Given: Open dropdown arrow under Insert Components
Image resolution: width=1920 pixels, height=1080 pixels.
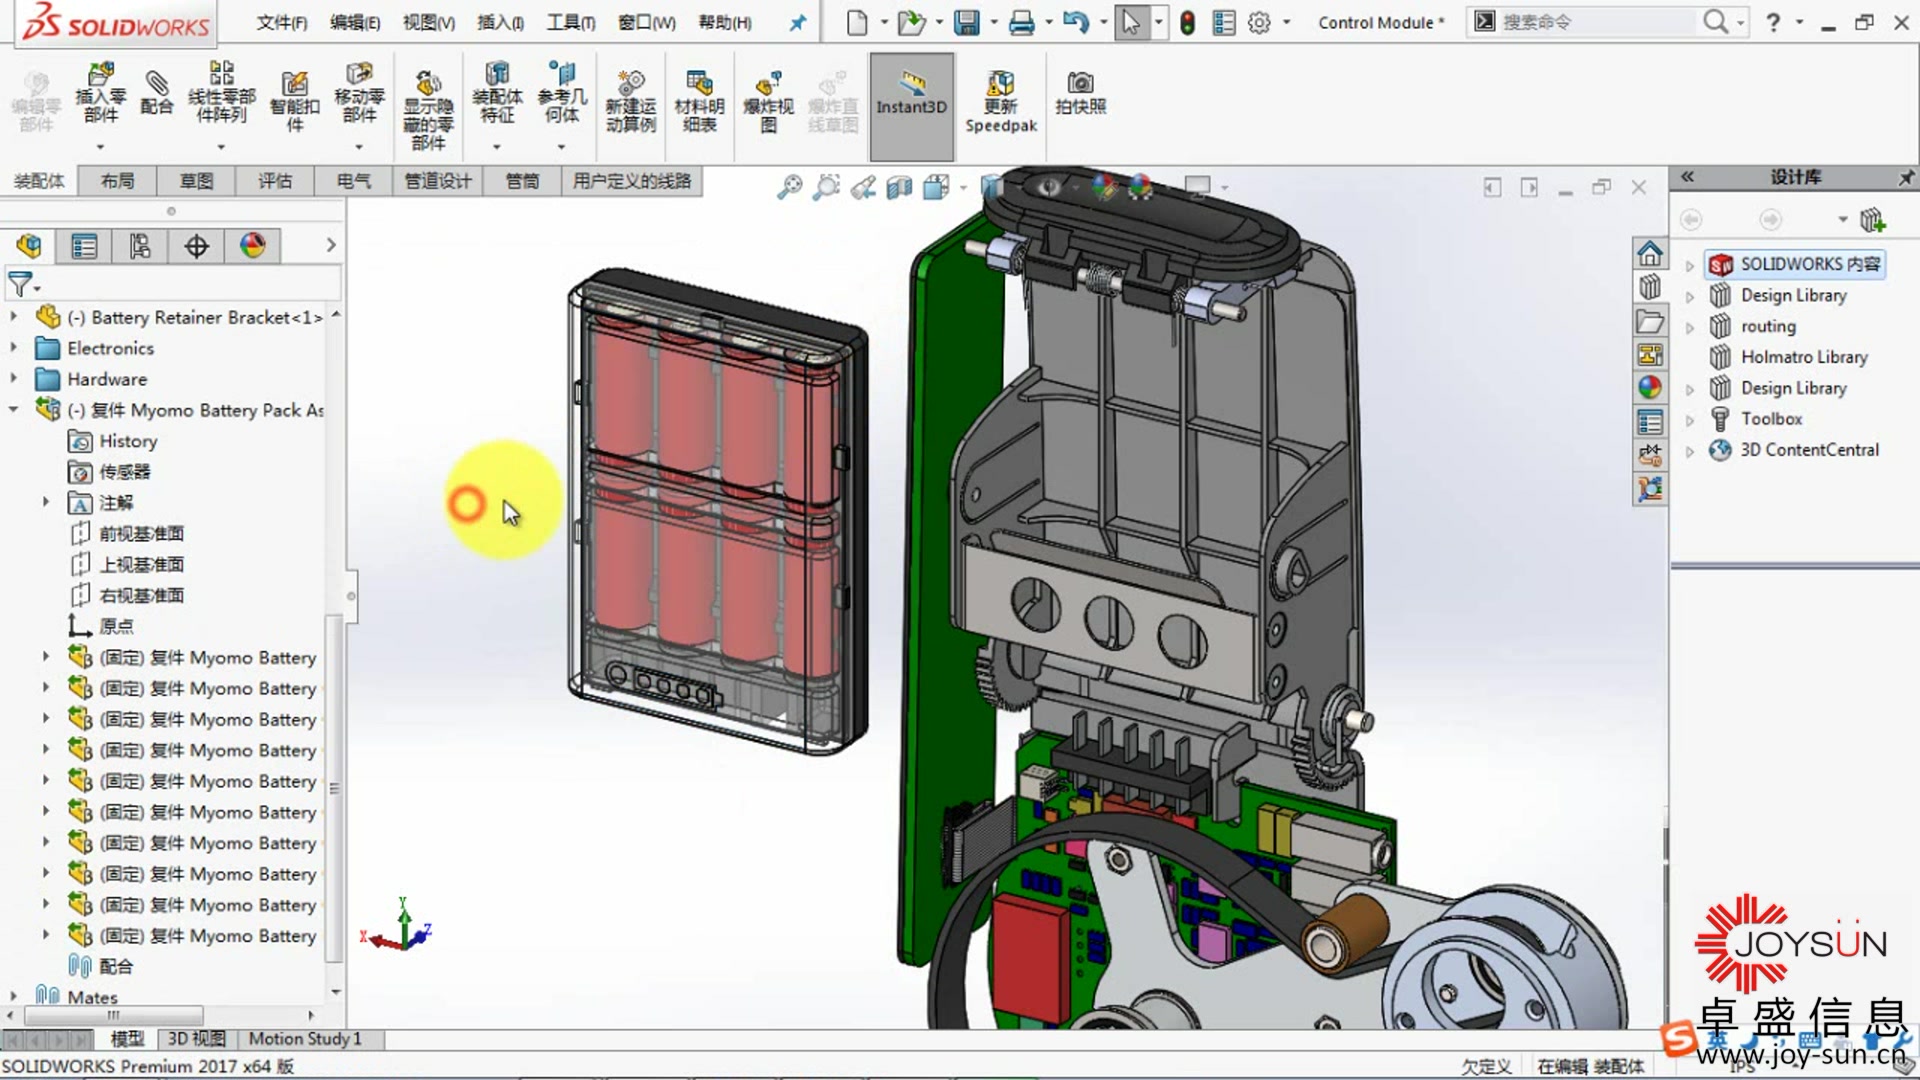Looking at the screenshot, I should pos(100,147).
